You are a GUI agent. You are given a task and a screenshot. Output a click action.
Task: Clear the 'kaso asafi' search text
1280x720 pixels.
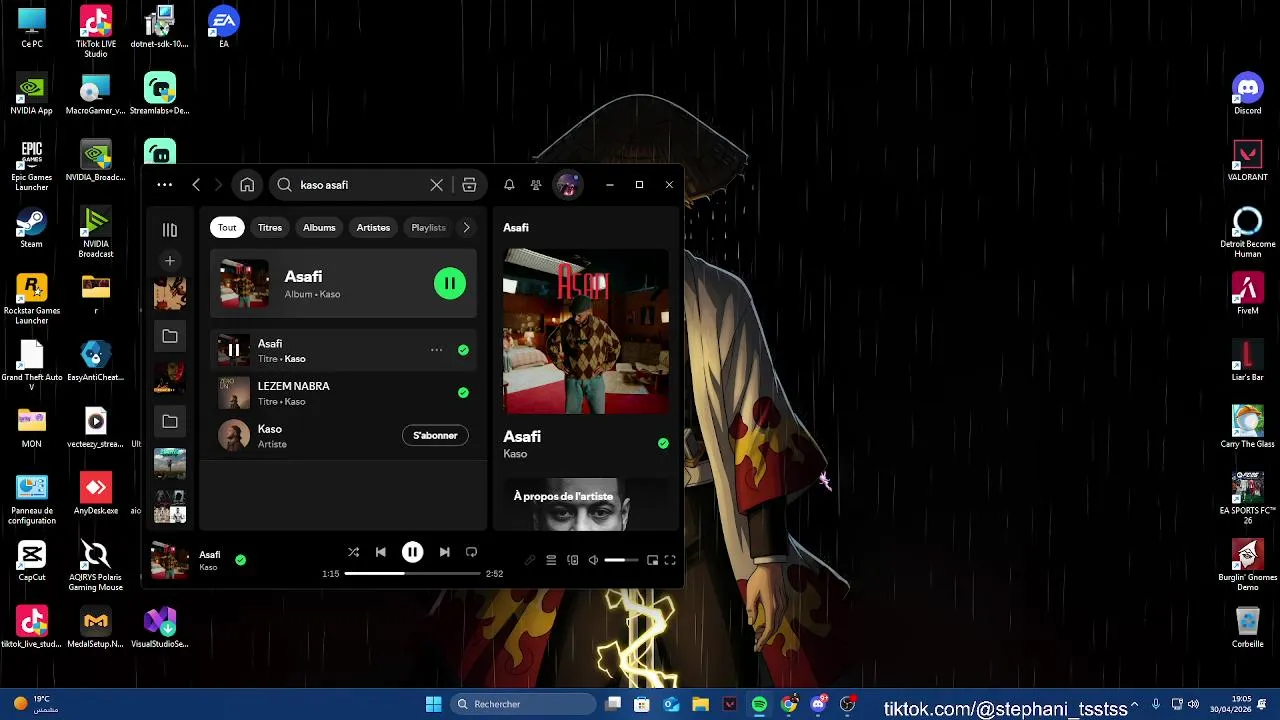[437, 185]
